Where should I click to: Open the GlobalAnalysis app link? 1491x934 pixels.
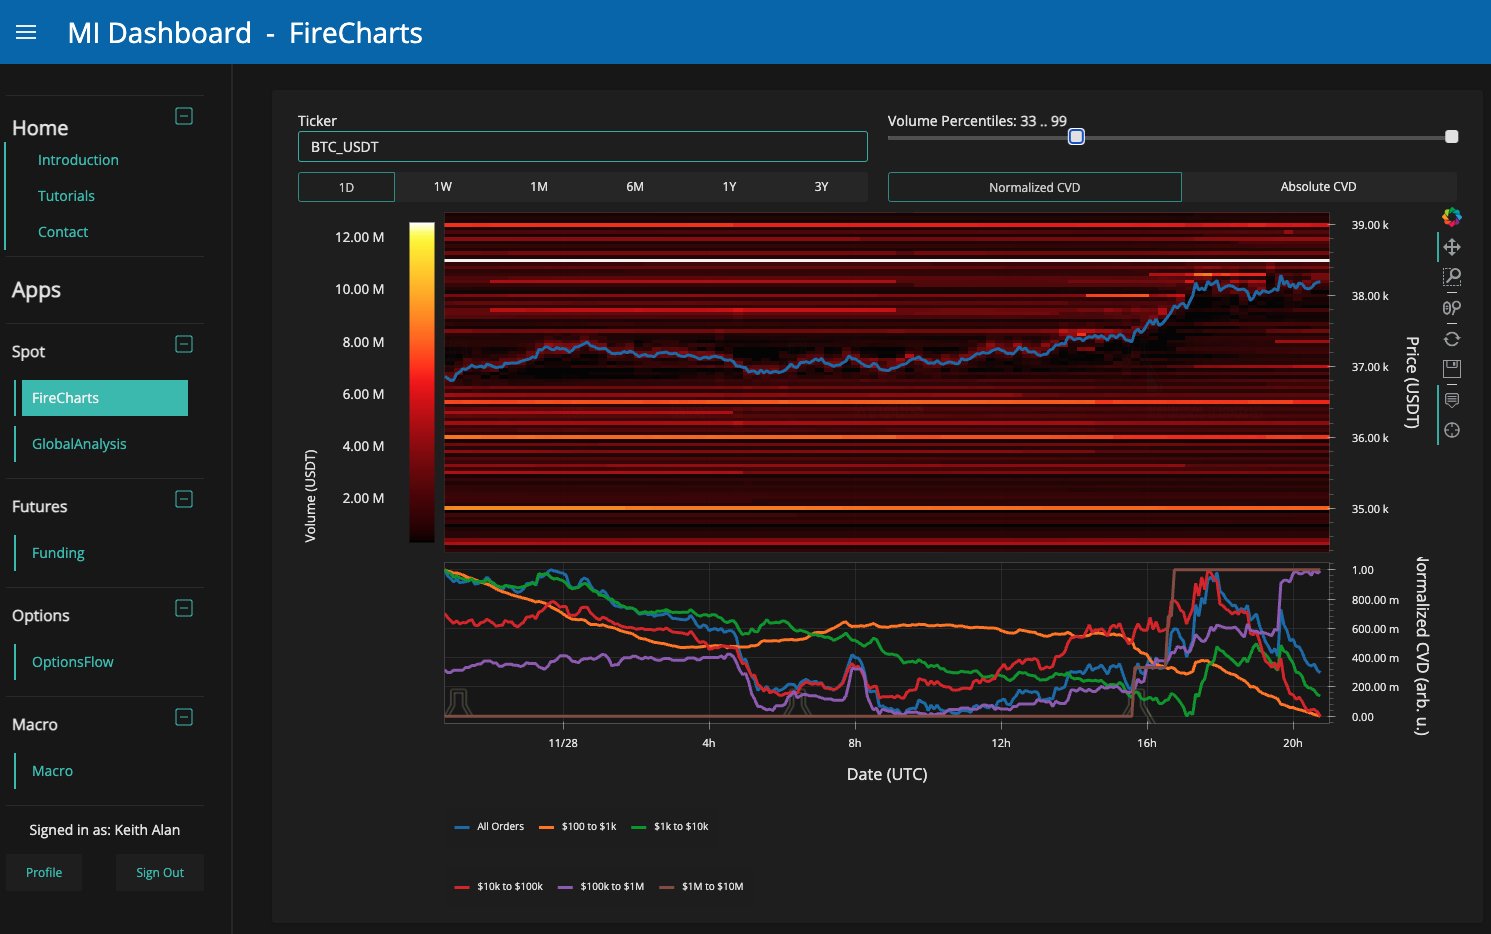pyautogui.click(x=79, y=444)
